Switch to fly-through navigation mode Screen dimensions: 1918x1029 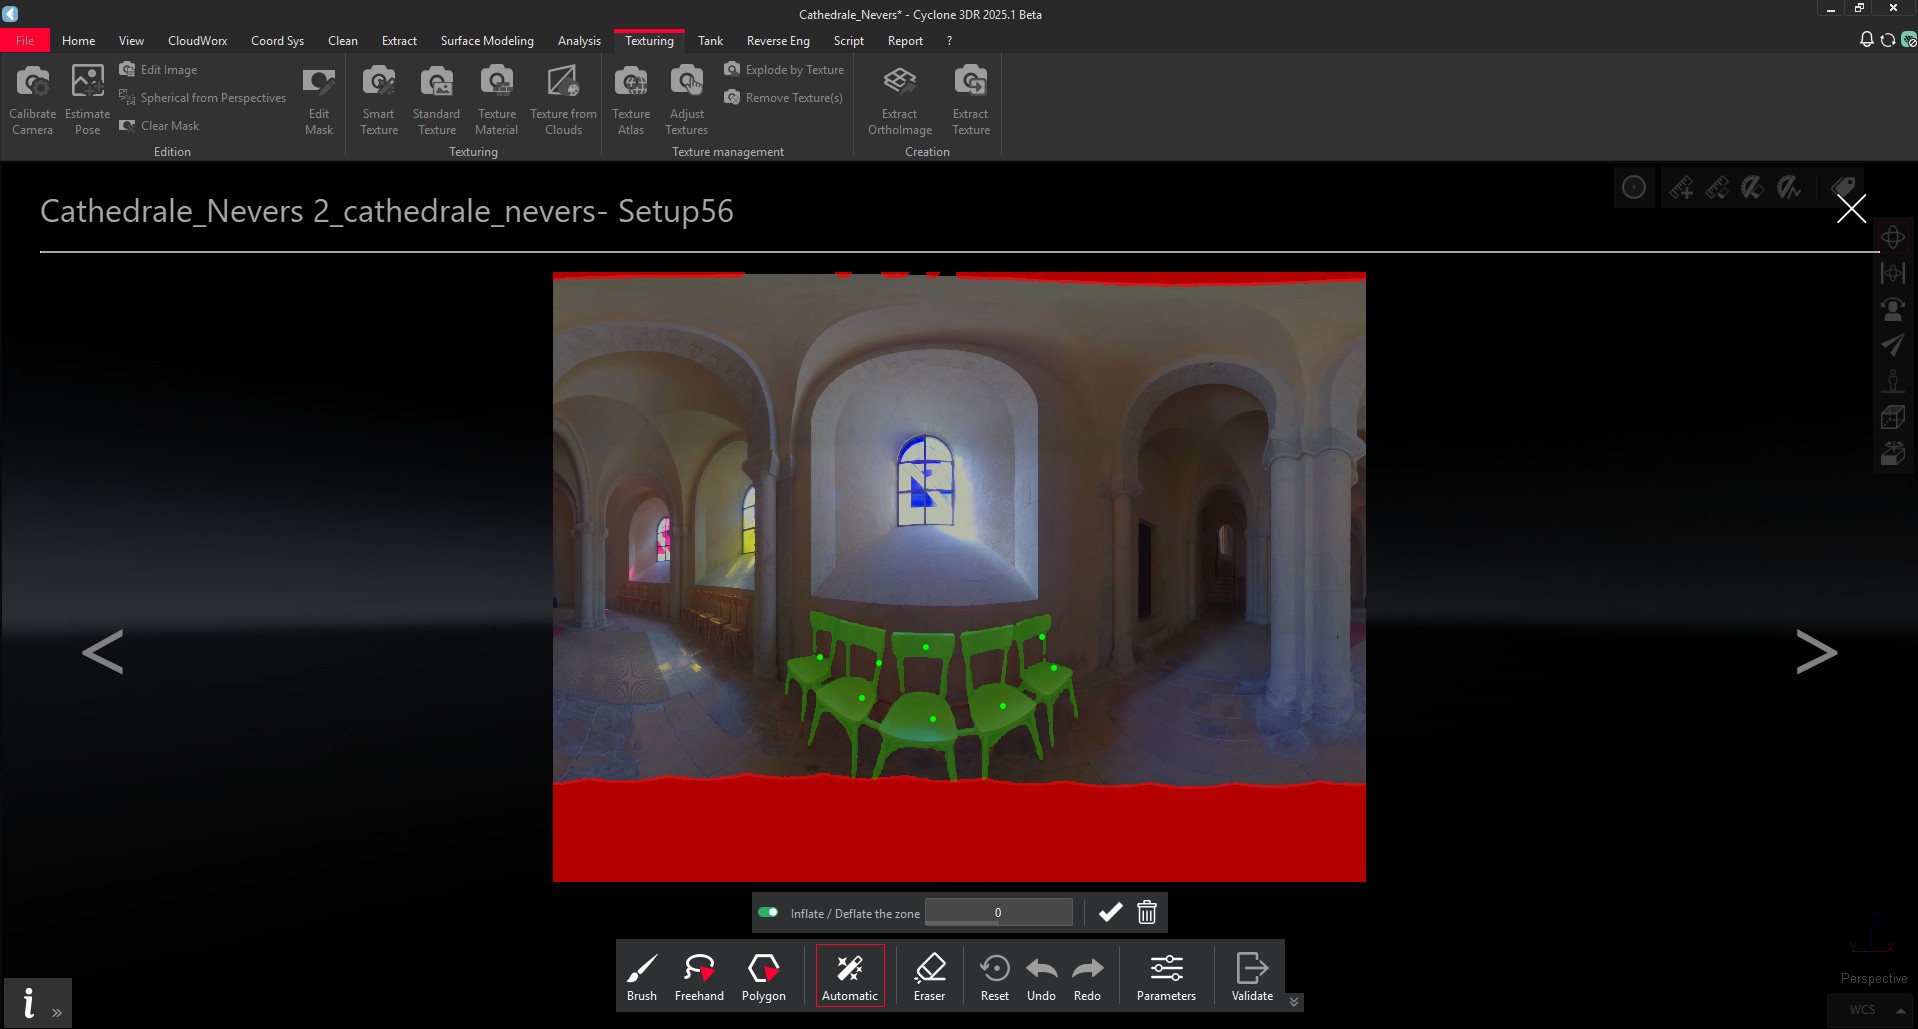1893,345
